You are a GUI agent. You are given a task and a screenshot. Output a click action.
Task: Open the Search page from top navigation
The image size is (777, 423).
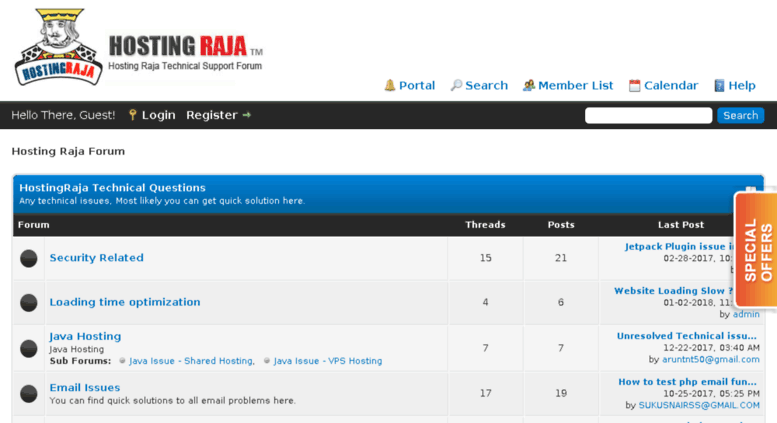(x=486, y=86)
